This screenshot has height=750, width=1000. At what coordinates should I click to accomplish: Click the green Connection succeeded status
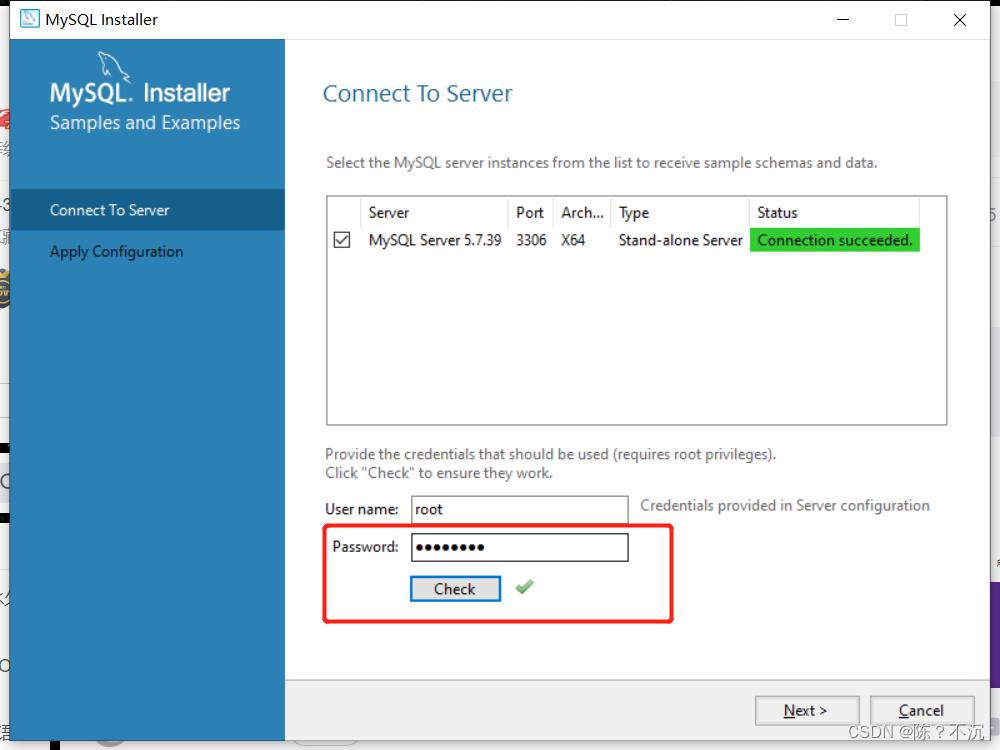point(834,240)
